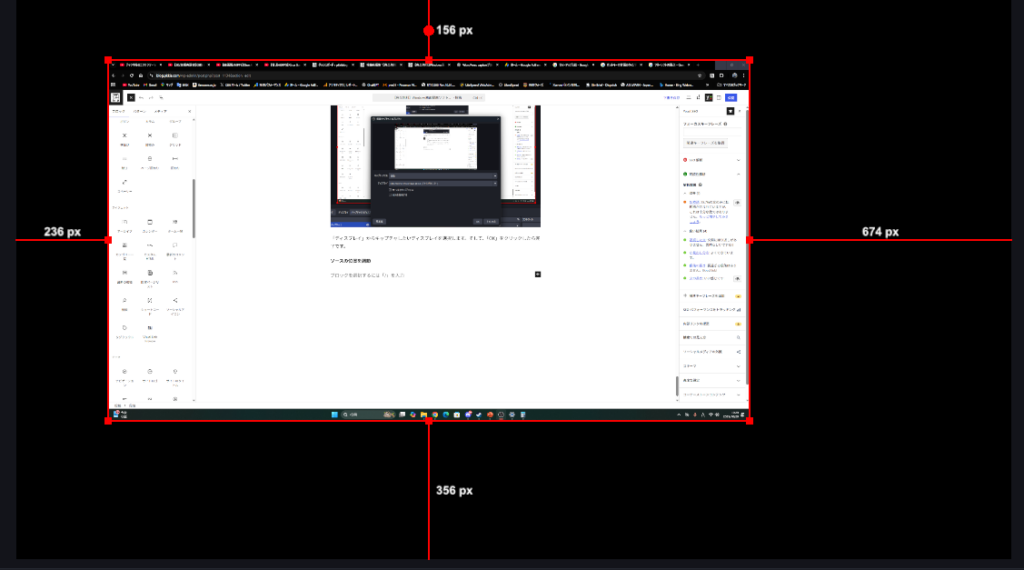Expand the social appearance section

coord(711,352)
